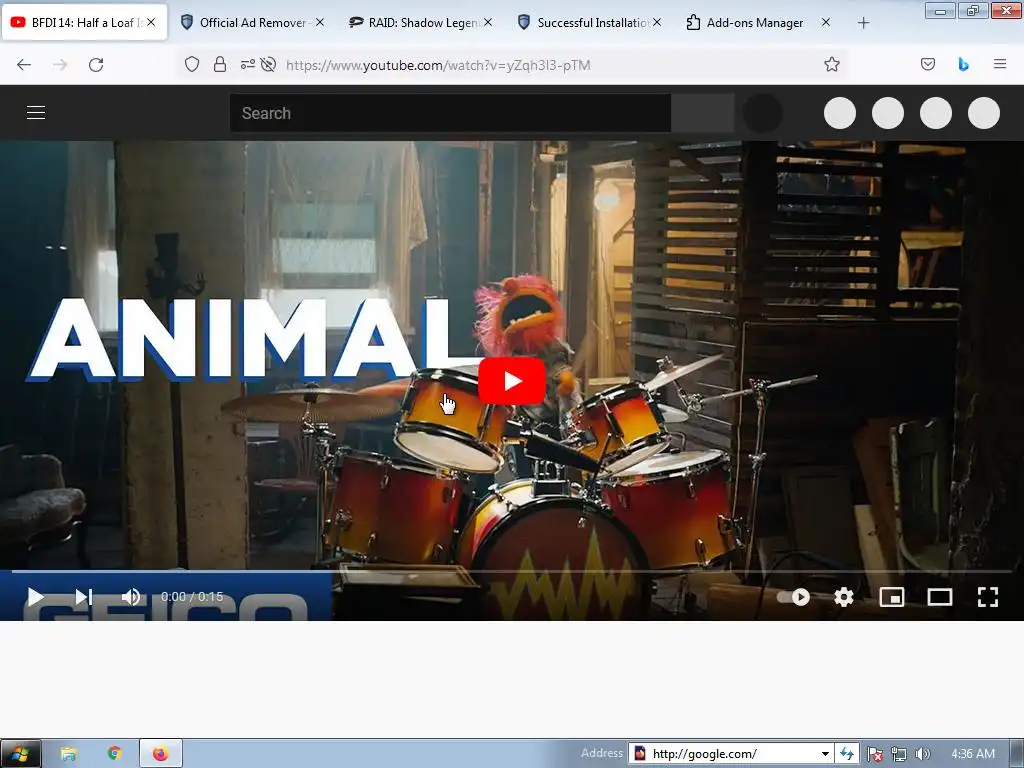The height and width of the screenshot is (768, 1024).
Task: Click the autoplay blocked icon in the address bar
Action: [268, 65]
